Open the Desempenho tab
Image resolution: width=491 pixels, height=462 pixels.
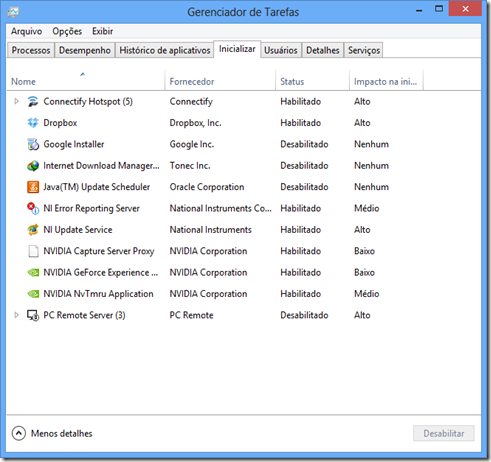[x=85, y=50]
